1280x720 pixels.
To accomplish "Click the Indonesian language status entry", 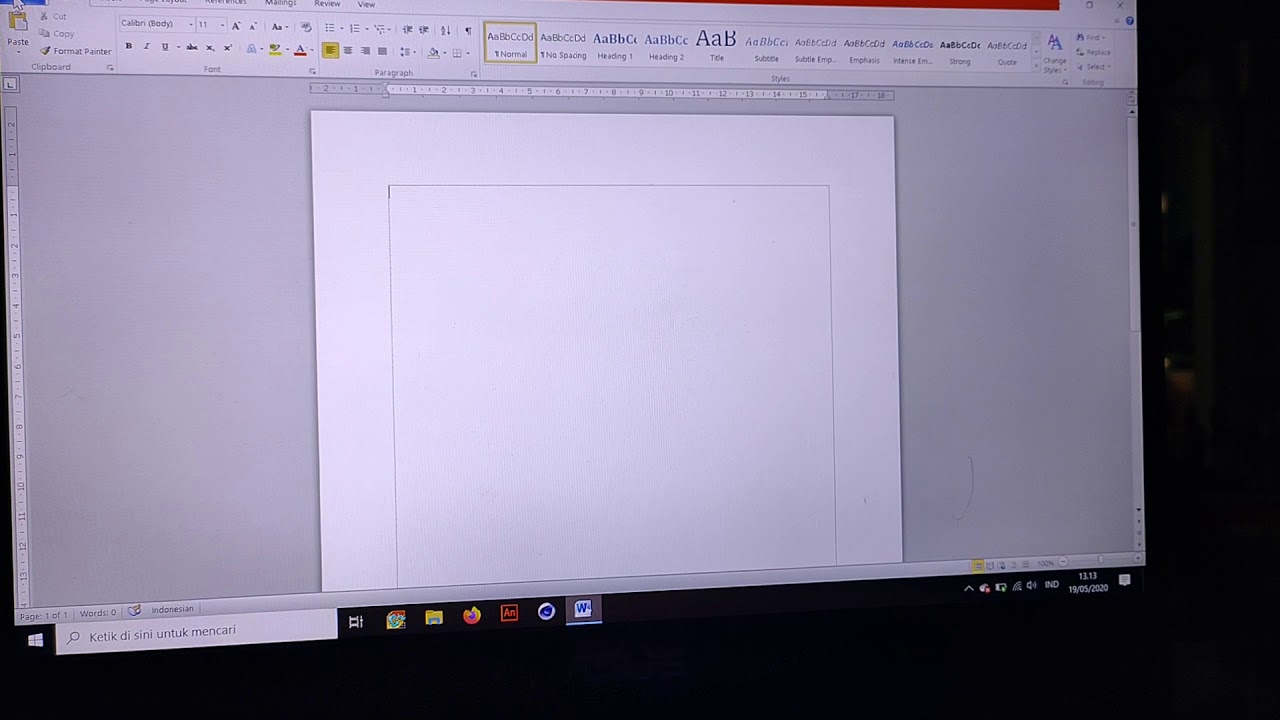I will [172, 609].
